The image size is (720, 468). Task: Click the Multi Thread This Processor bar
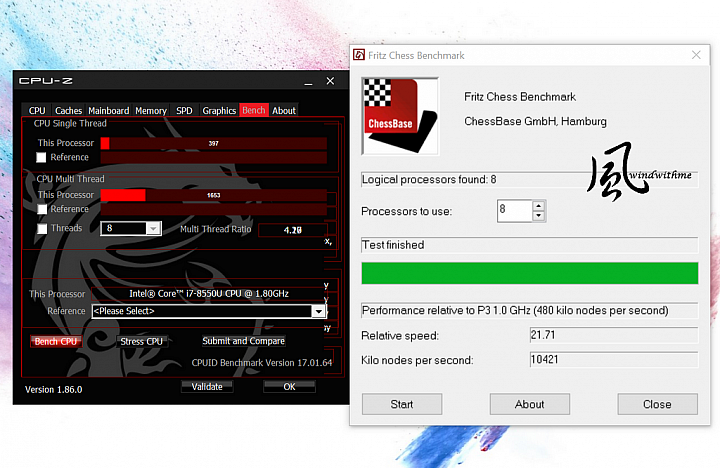tap(214, 195)
